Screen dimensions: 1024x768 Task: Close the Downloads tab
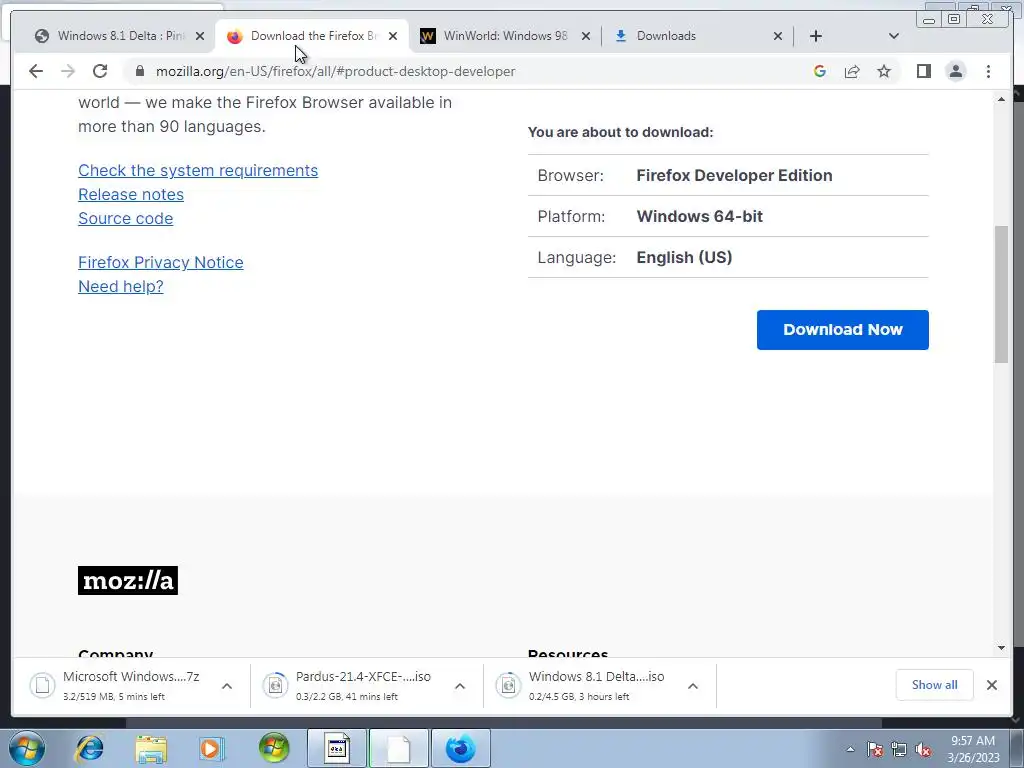(778, 36)
